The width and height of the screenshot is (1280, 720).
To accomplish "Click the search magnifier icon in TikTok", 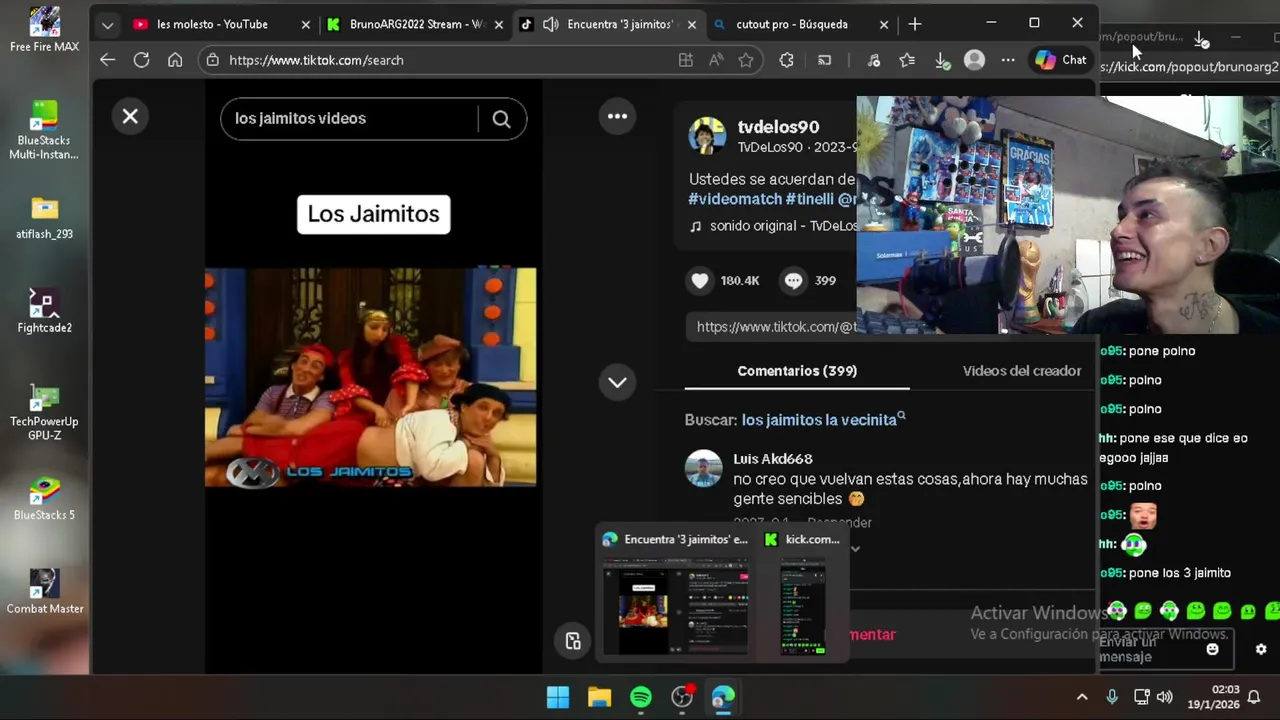I will click(501, 119).
